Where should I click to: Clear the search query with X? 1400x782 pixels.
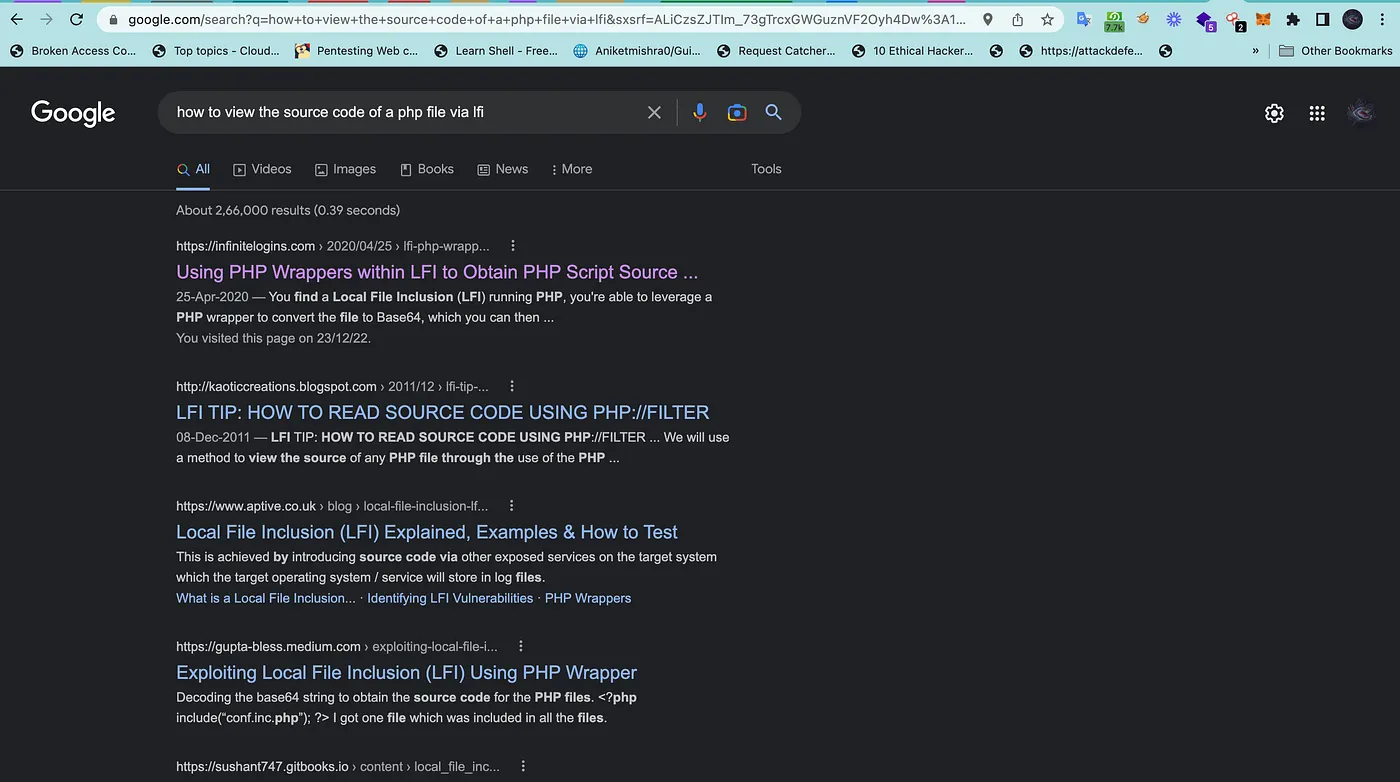coord(654,113)
